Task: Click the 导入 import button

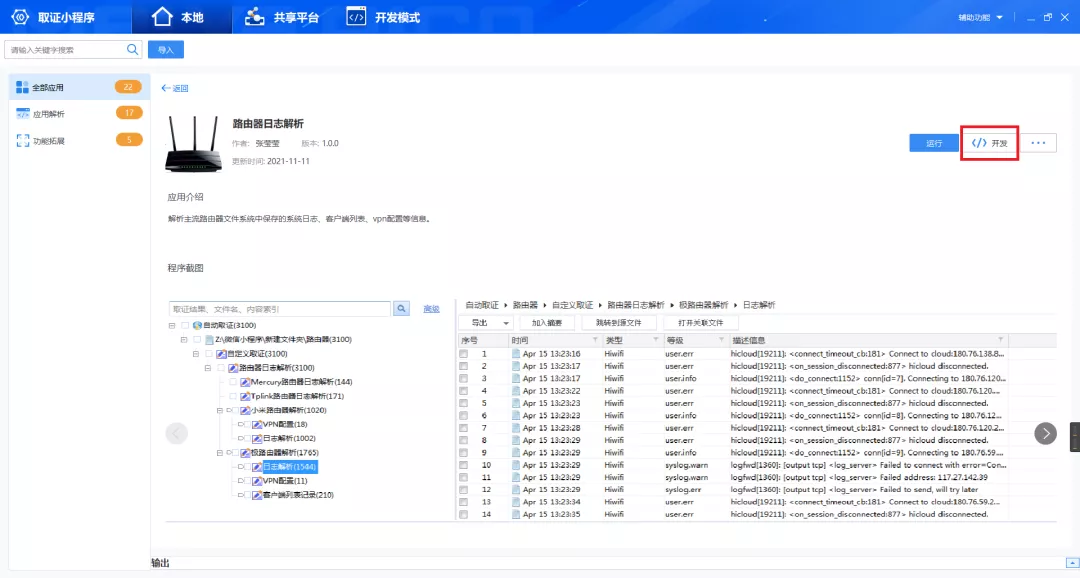Action: click(x=165, y=50)
